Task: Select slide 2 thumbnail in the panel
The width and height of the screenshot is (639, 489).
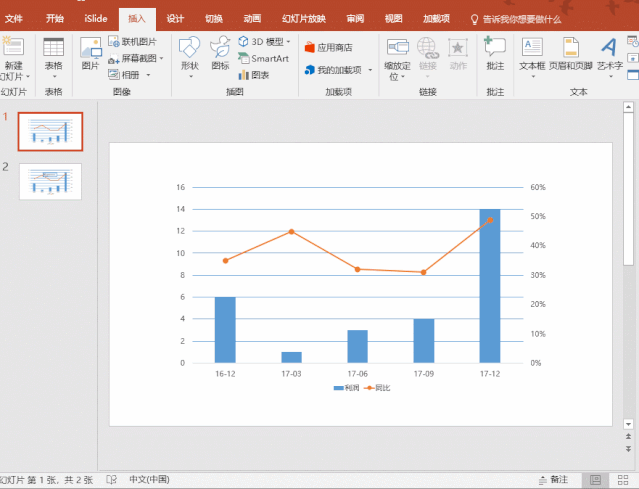Action: click(x=50, y=181)
